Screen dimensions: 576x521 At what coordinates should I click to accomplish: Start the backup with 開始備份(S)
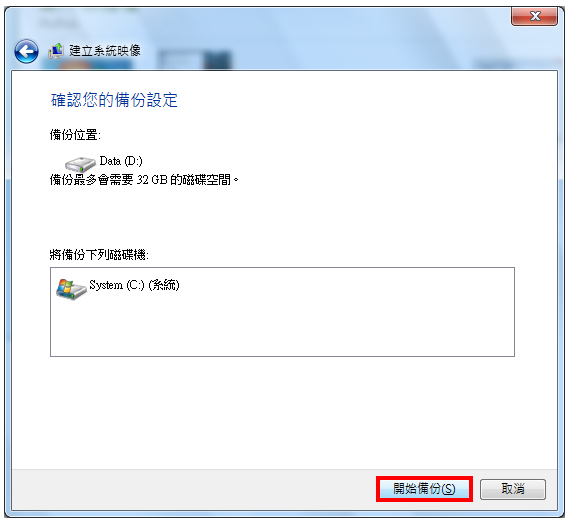424,489
